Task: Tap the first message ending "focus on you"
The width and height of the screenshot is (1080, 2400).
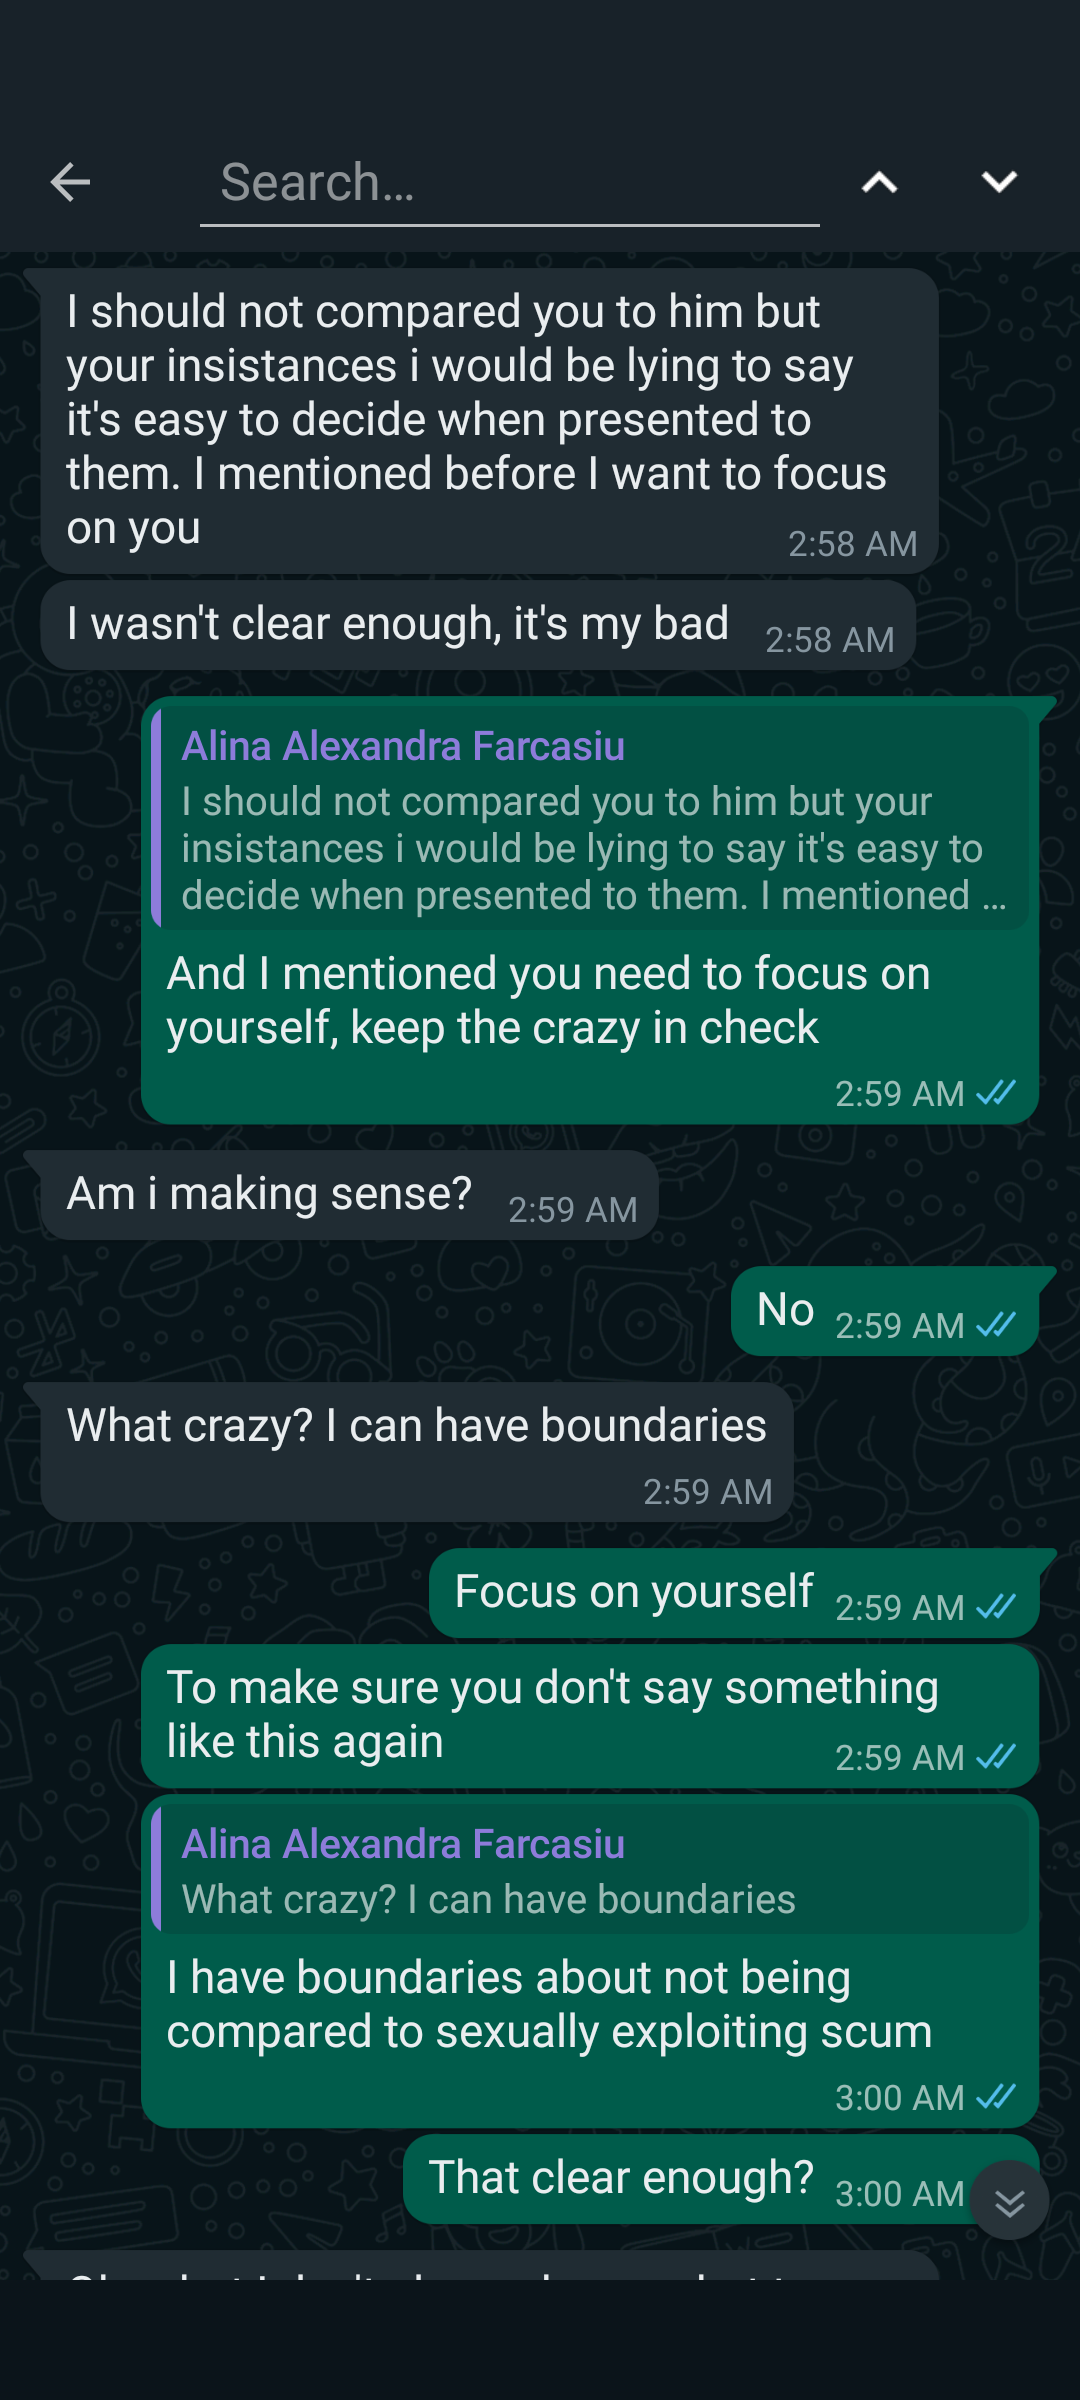Action: (x=476, y=420)
